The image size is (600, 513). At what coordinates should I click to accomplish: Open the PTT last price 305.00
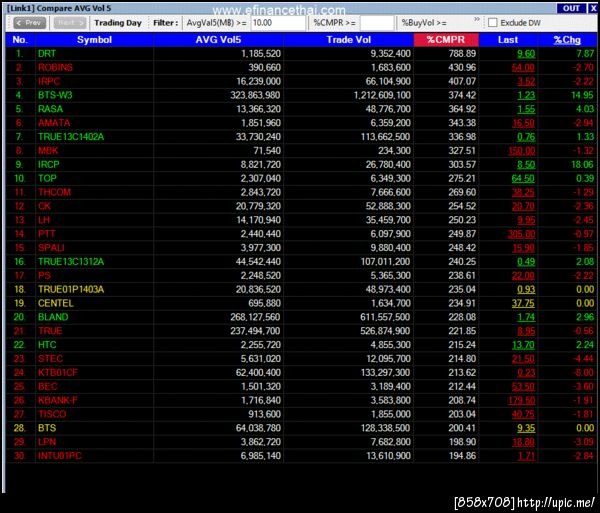pyautogui.click(x=521, y=234)
